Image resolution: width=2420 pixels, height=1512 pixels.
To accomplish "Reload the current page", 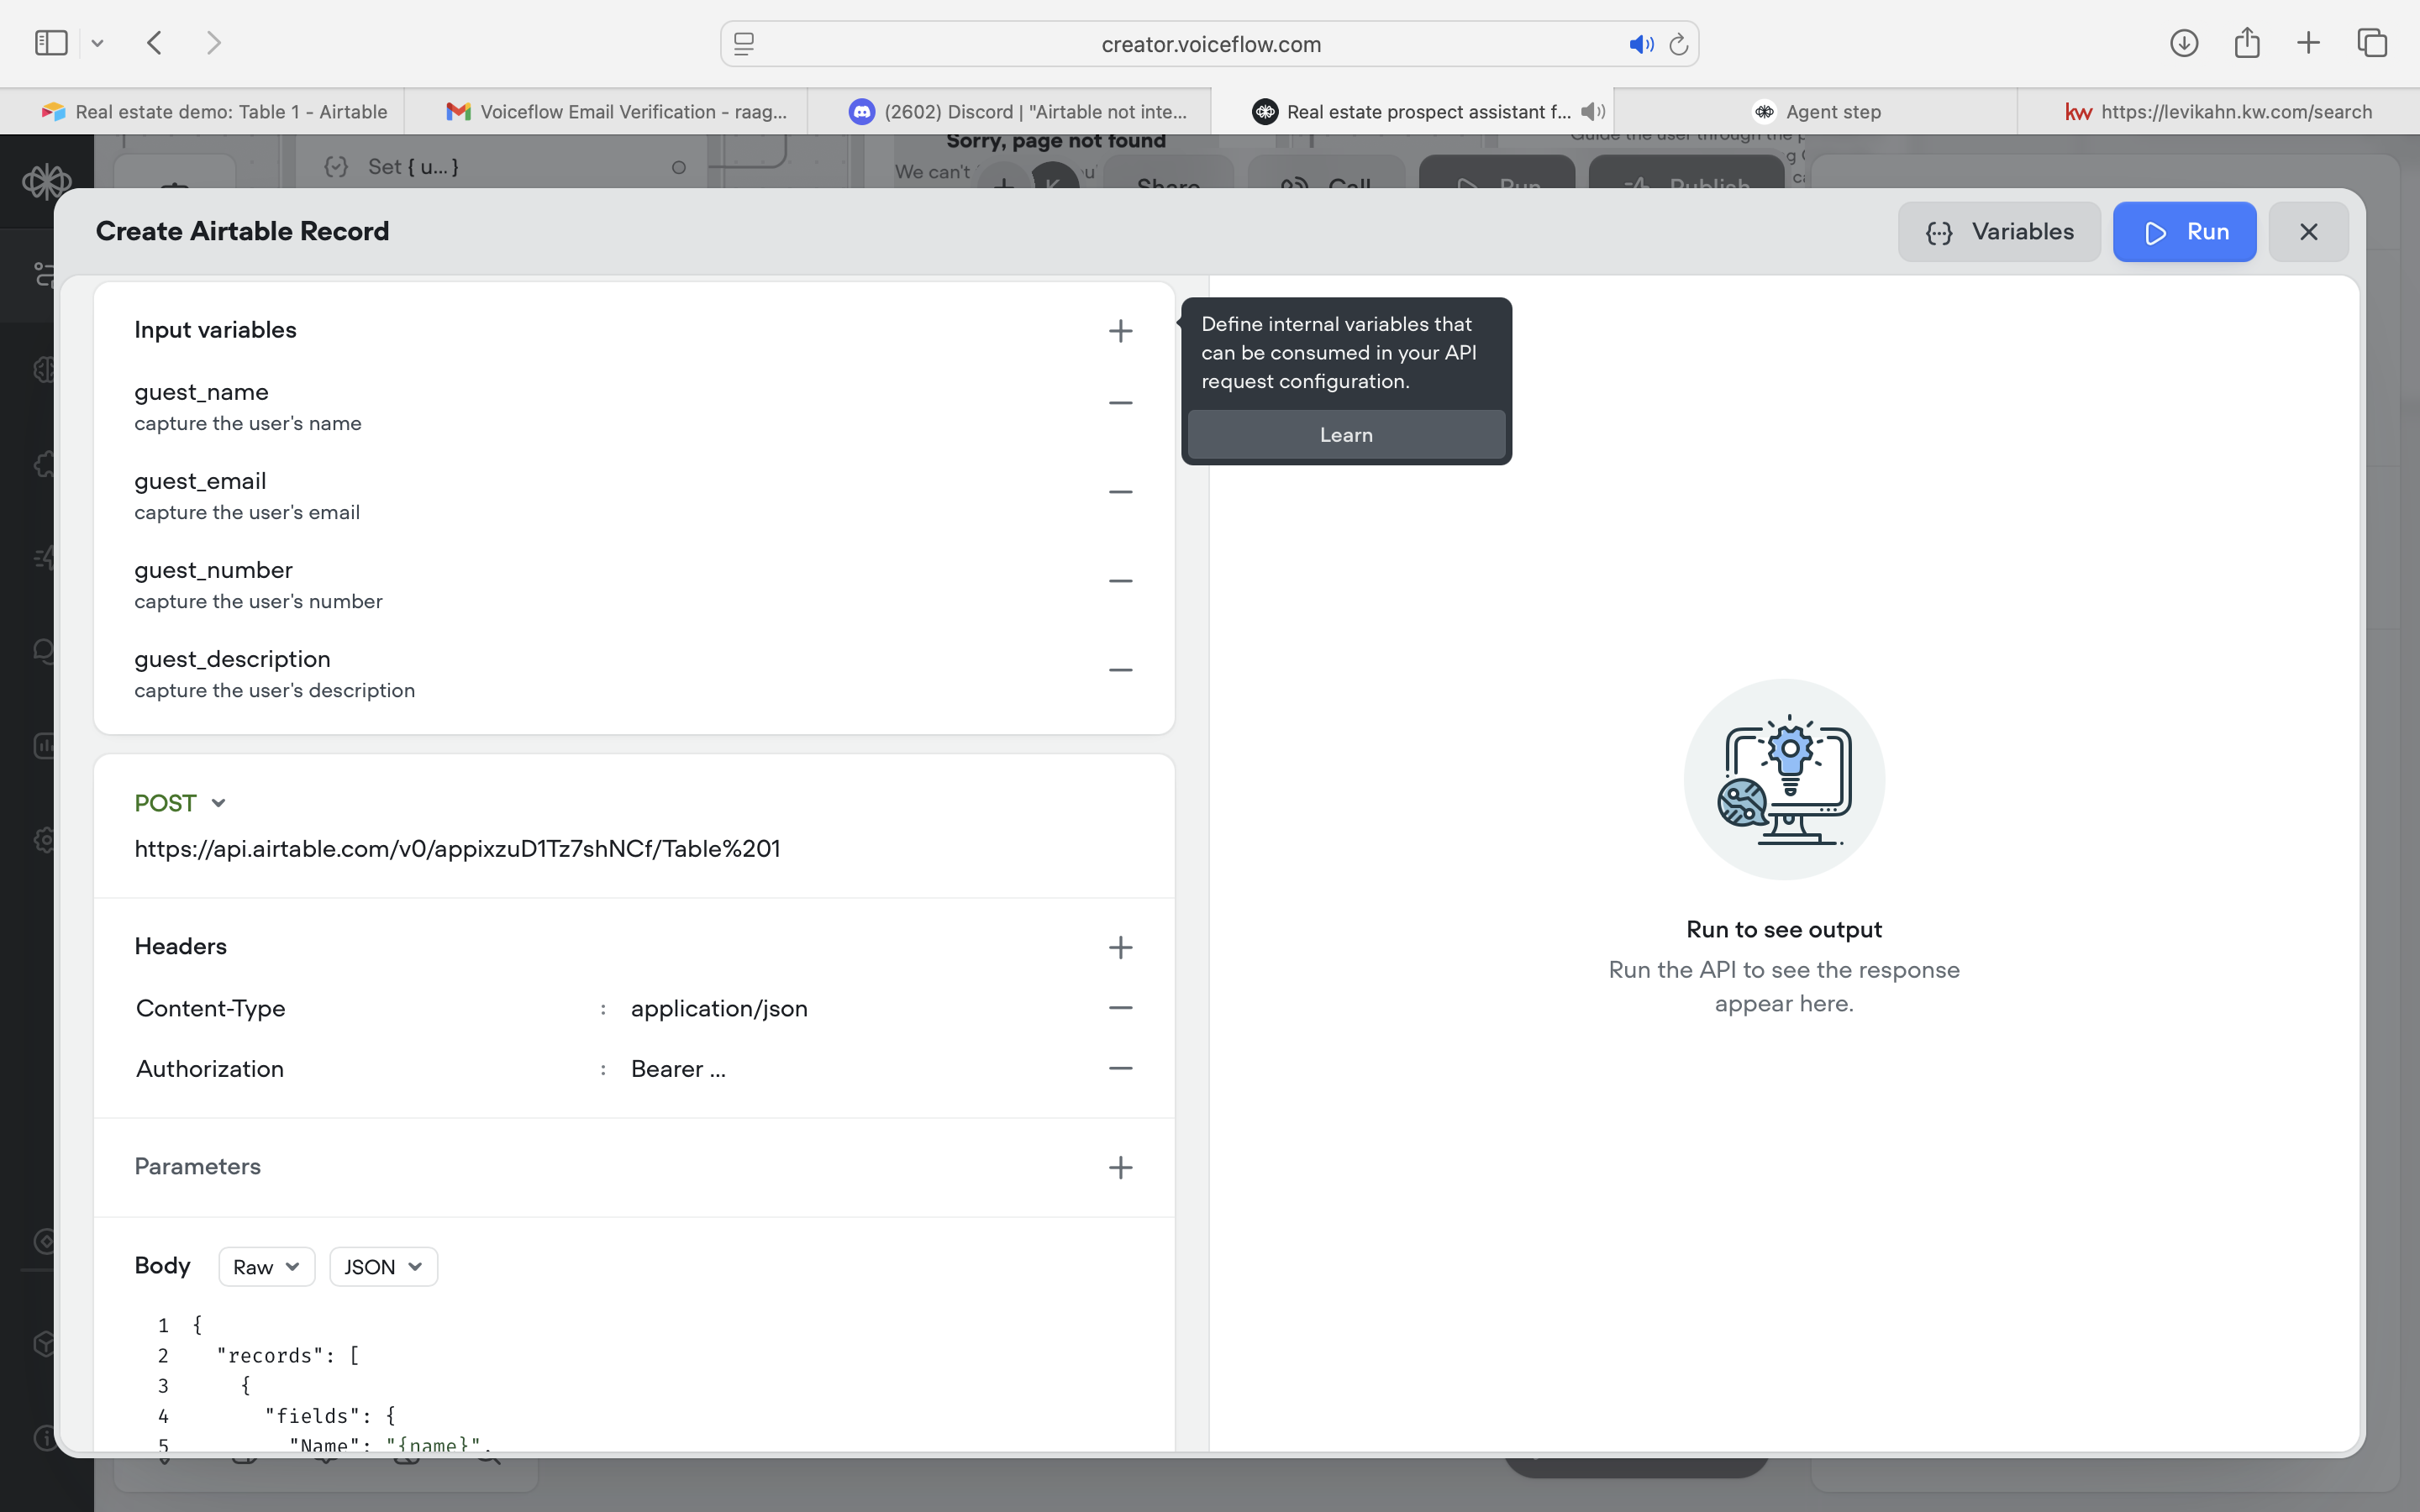I will [1679, 44].
